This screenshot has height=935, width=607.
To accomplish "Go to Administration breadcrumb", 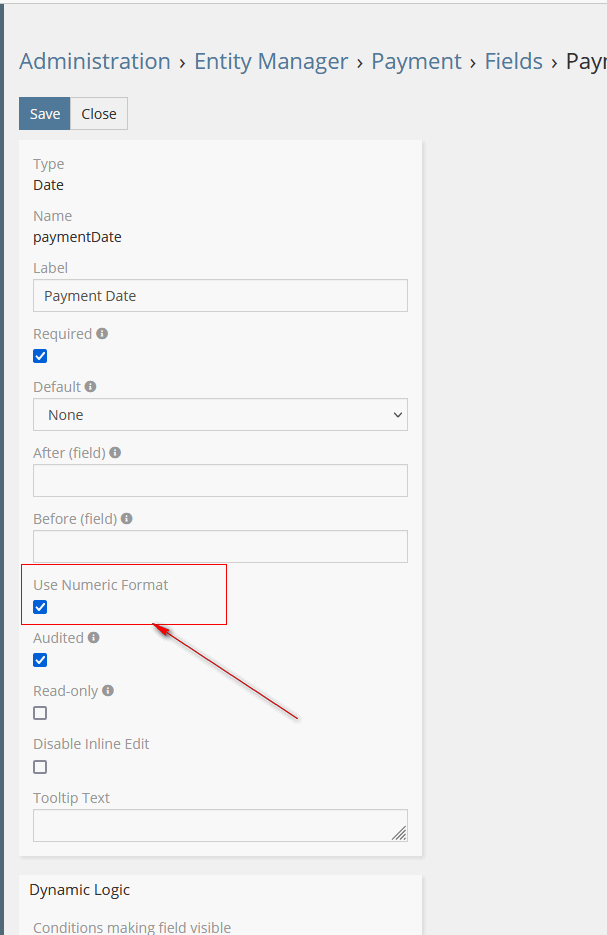I will click(95, 61).
